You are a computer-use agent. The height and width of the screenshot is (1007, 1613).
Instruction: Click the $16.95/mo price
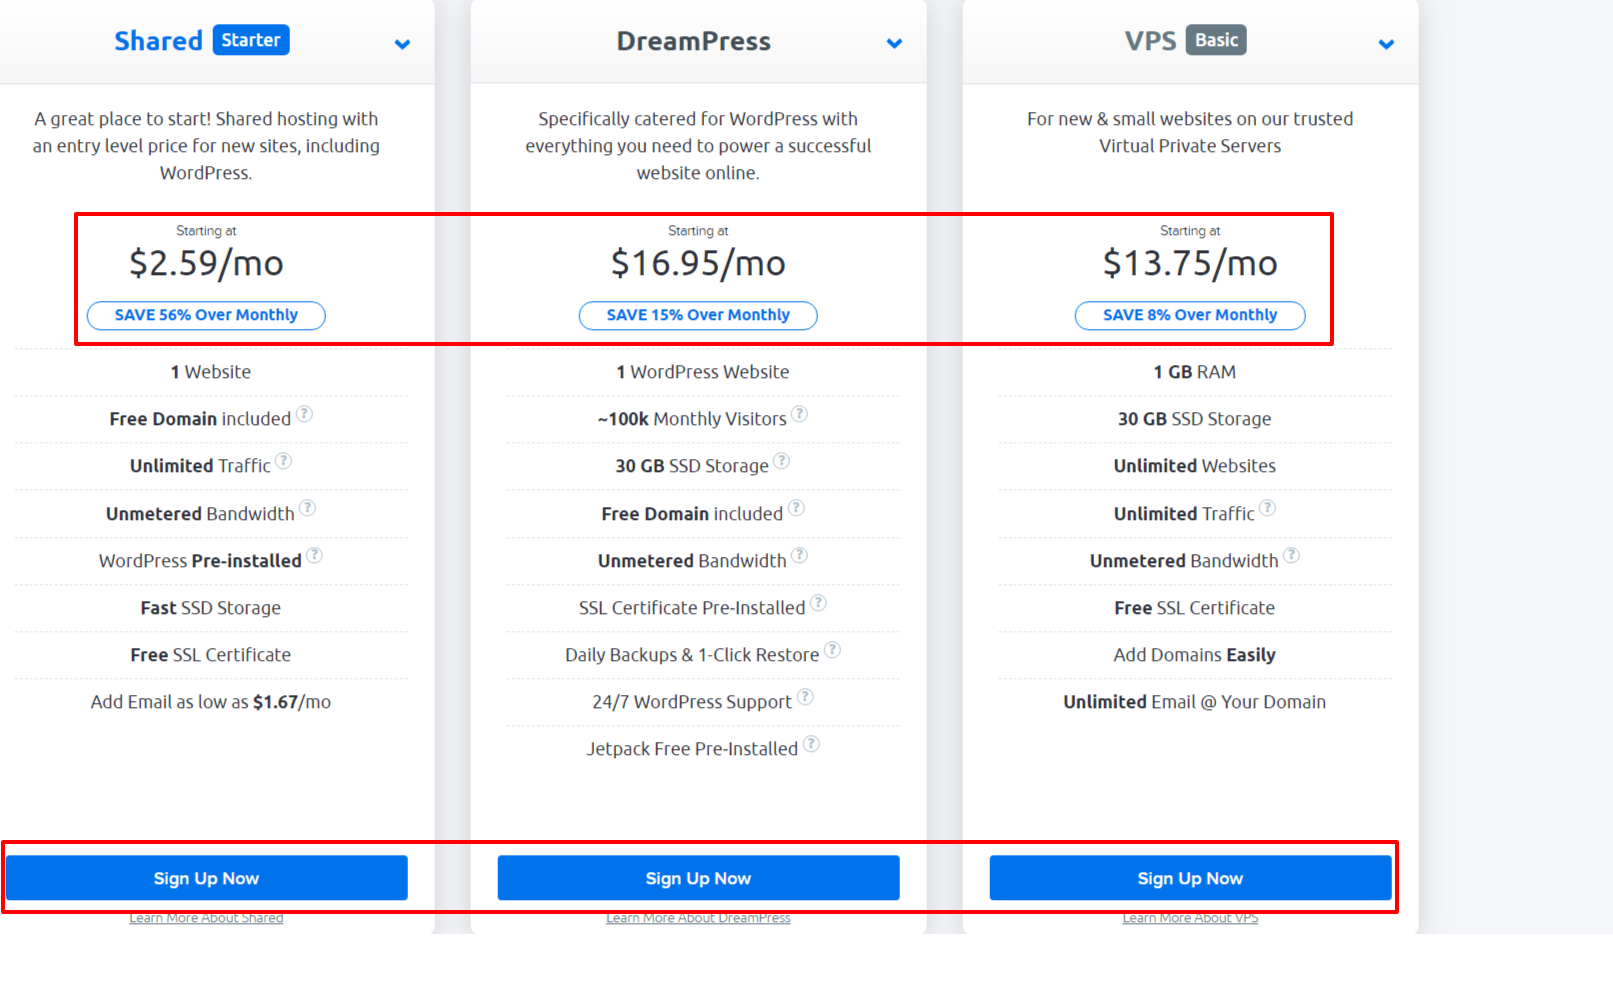click(x=698, y=263)
